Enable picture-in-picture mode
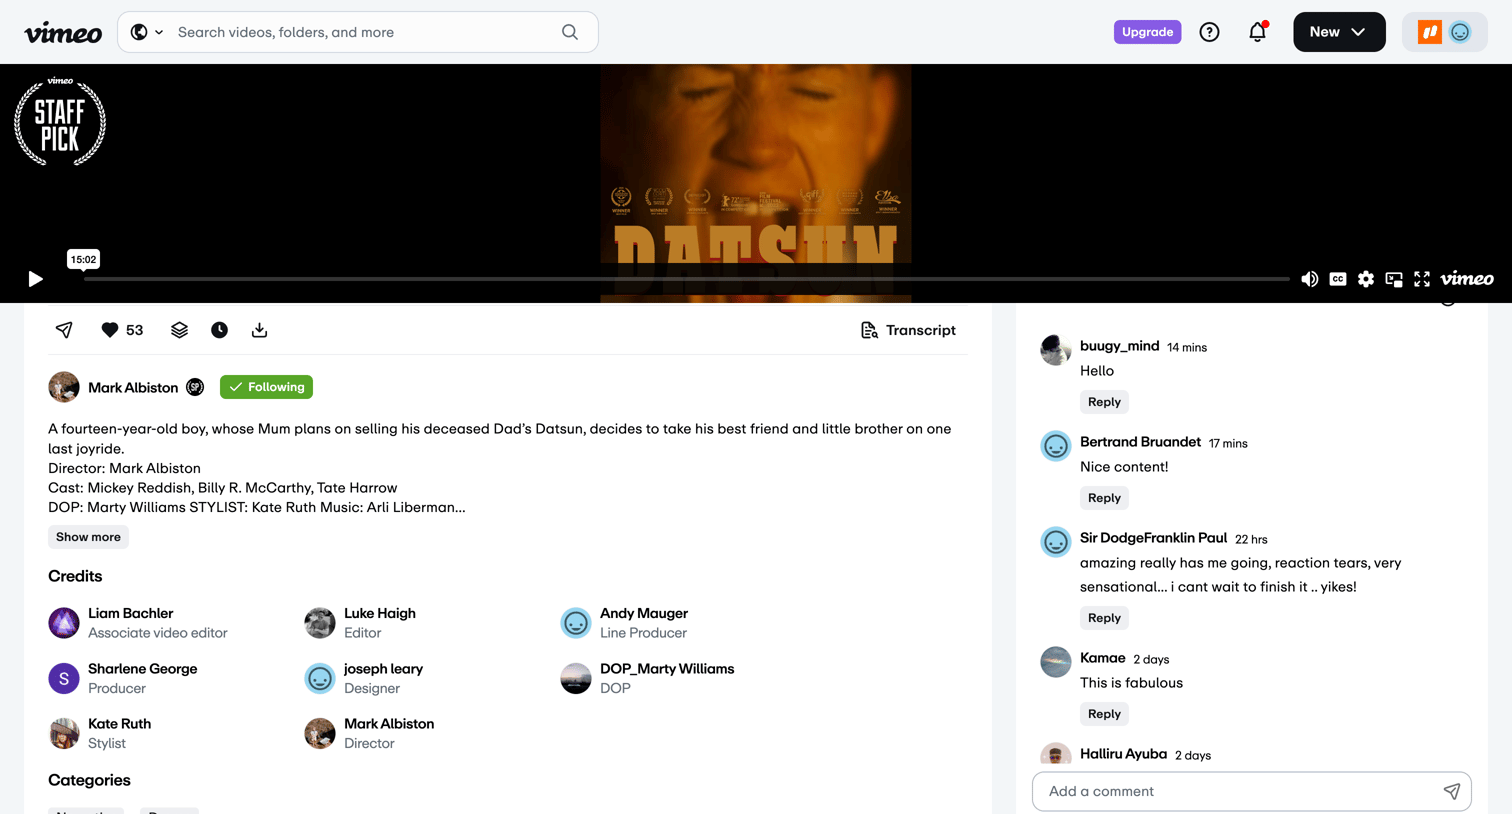The height and width of the screenshot is (814, 1512). coord(1393,279)
